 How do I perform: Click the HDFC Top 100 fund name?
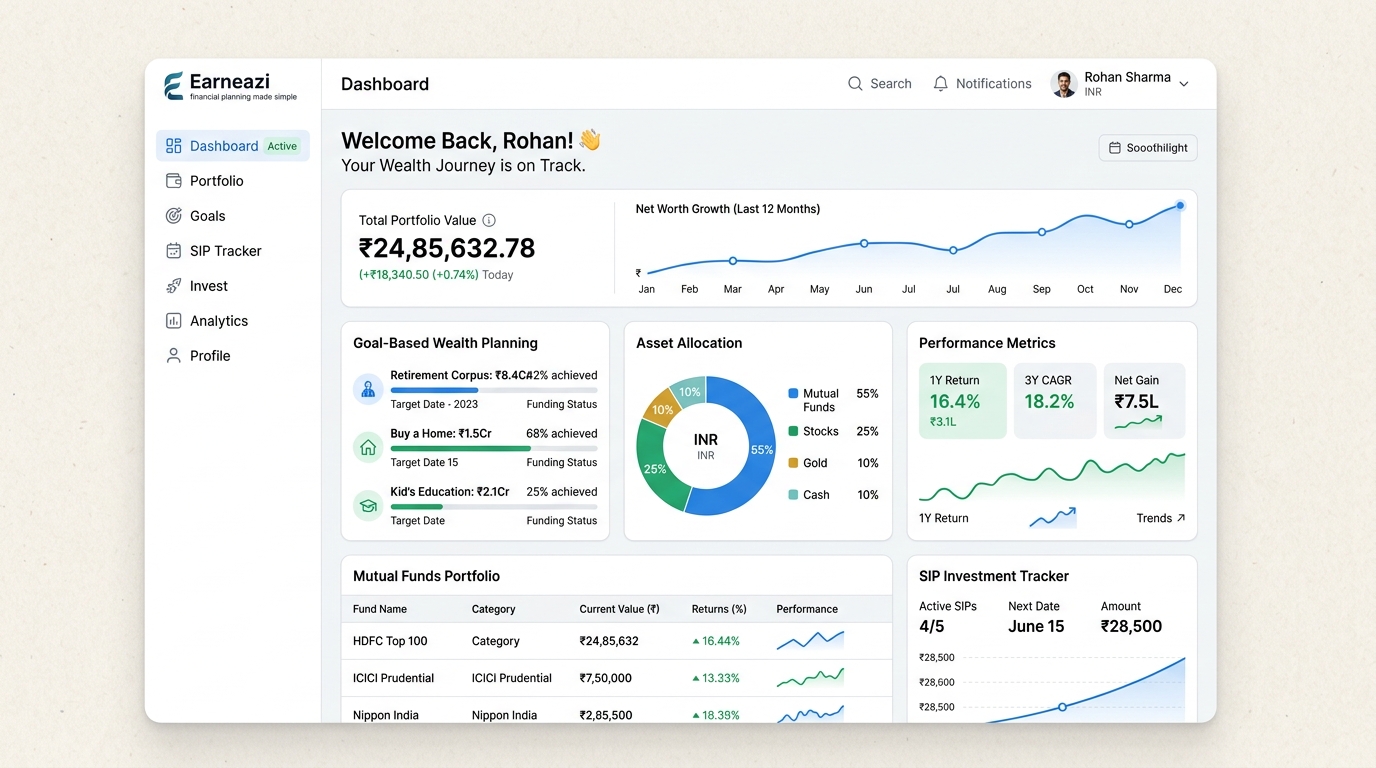click(x=390, y=641)
